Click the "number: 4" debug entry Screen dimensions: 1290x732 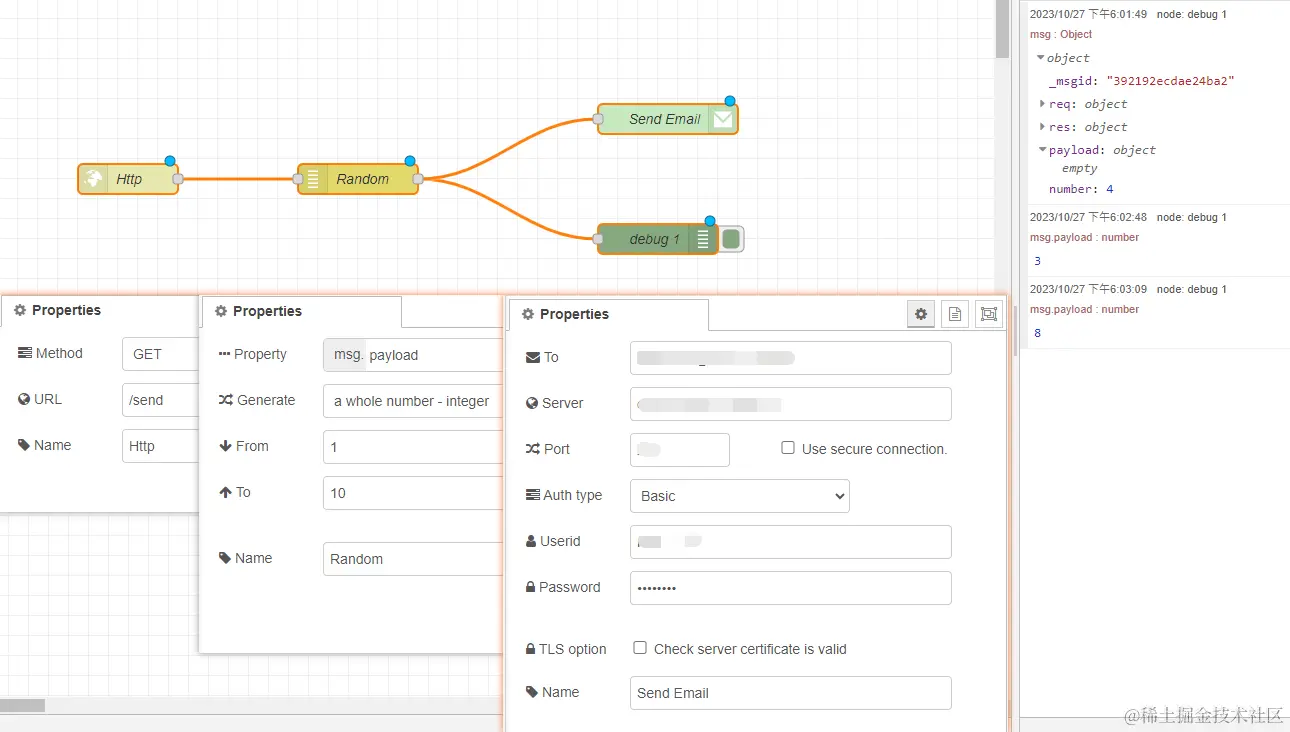coord(1081,189)
